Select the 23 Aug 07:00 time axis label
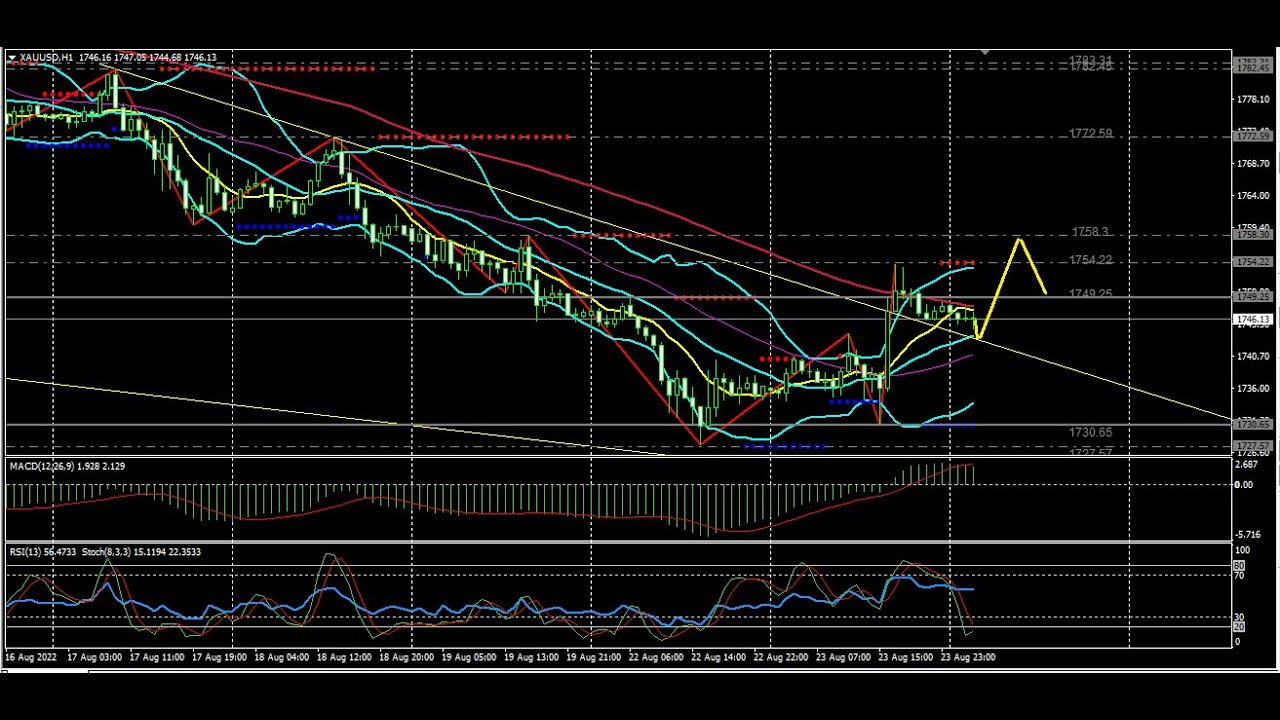The height and width of the screenshot is (720, 1280). coord(843,657)
